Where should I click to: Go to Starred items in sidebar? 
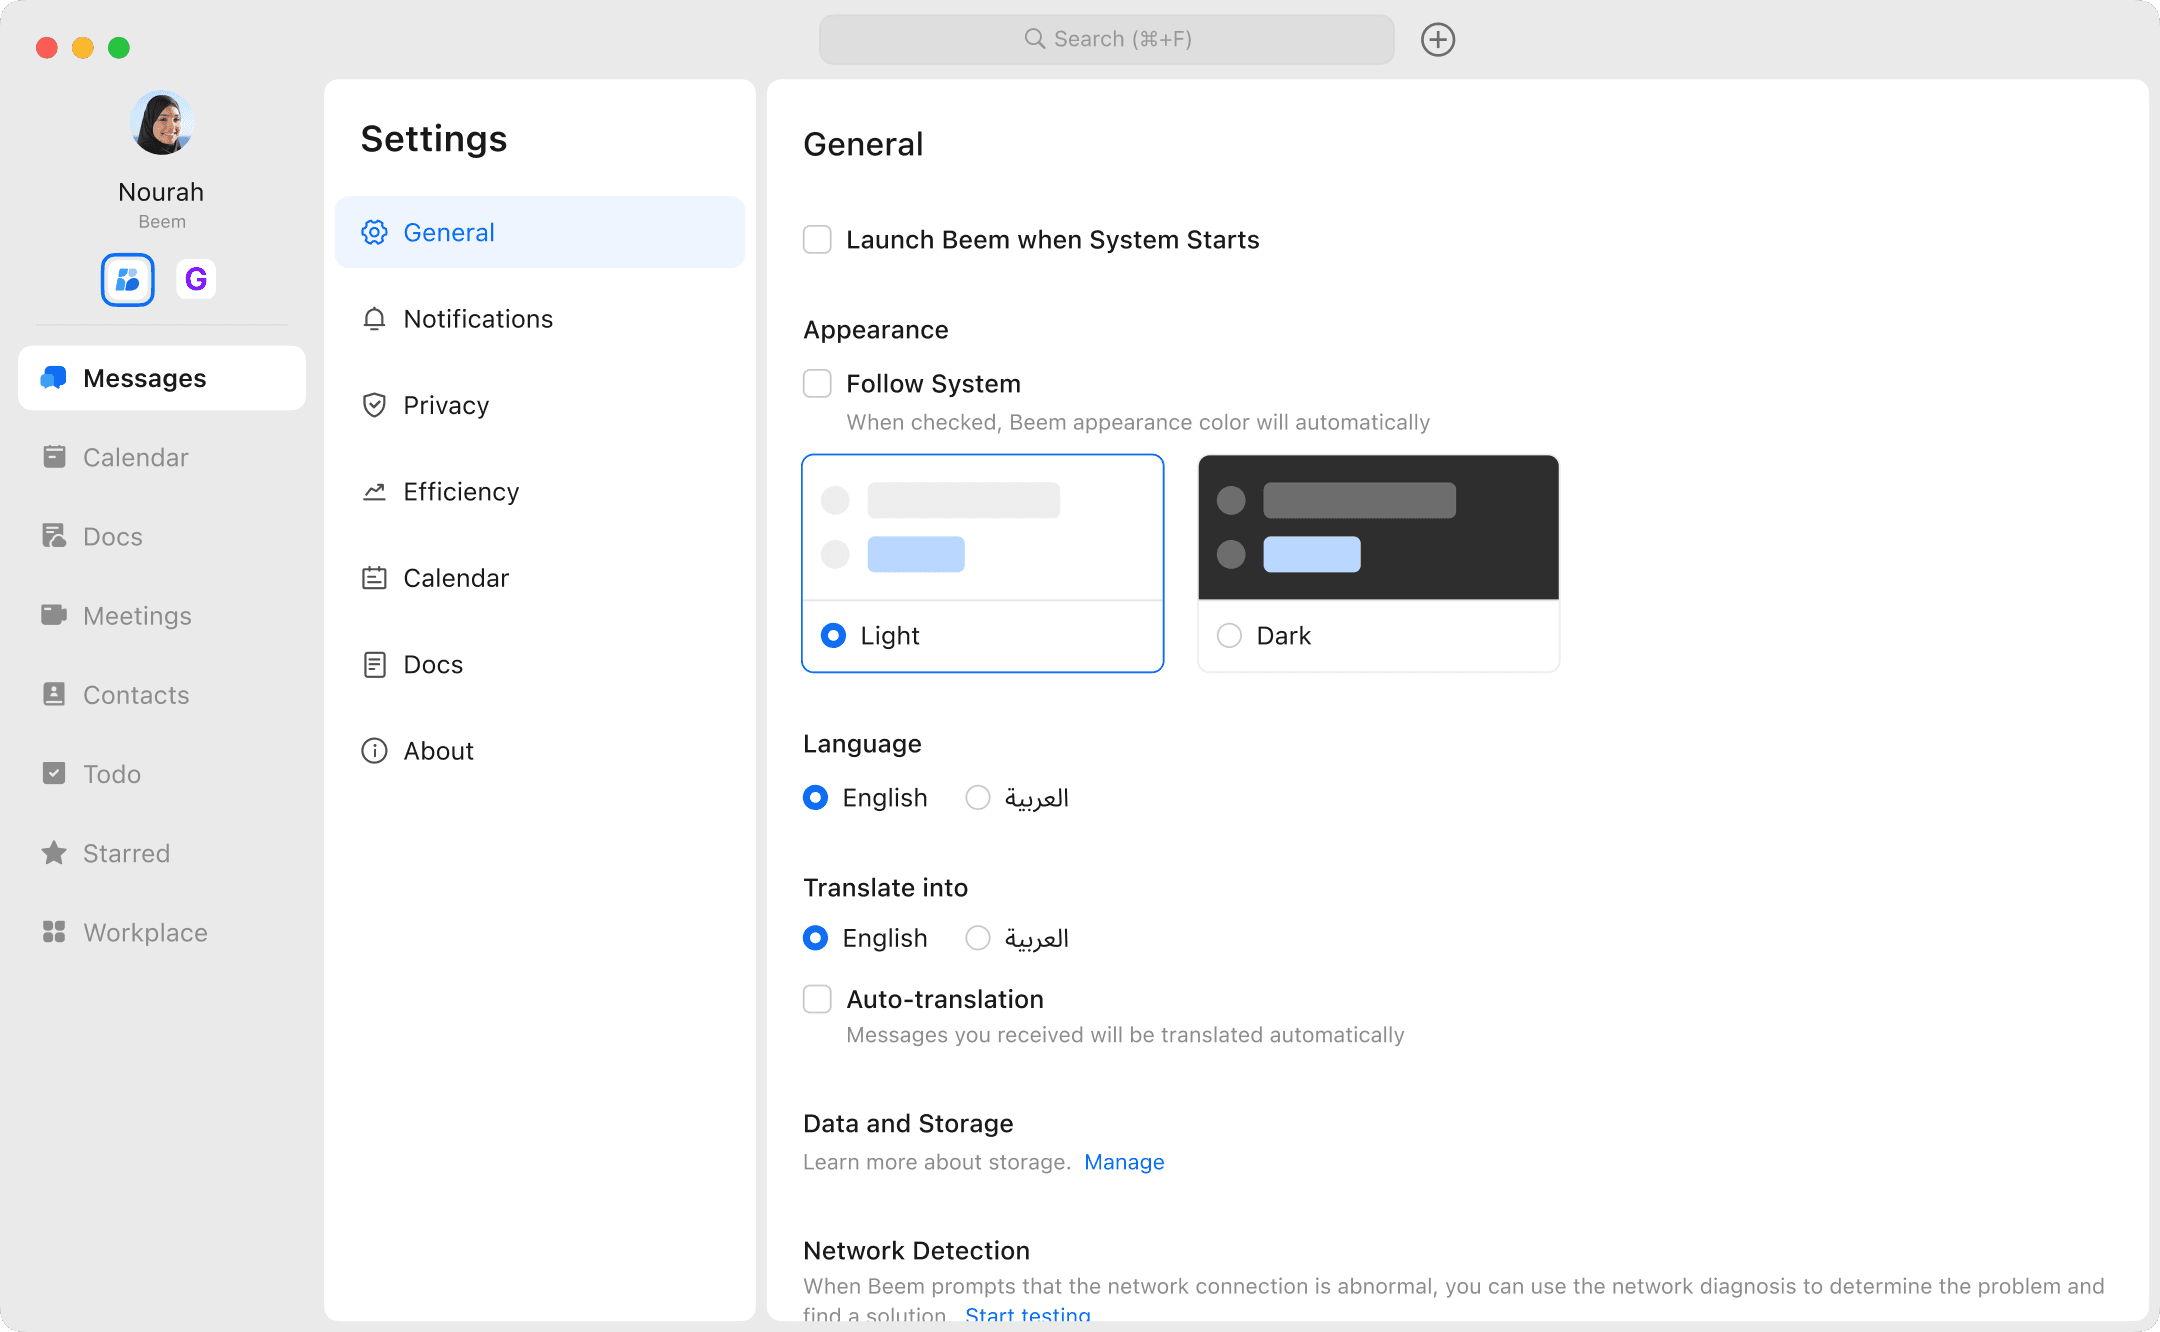[x=126, y=853]
